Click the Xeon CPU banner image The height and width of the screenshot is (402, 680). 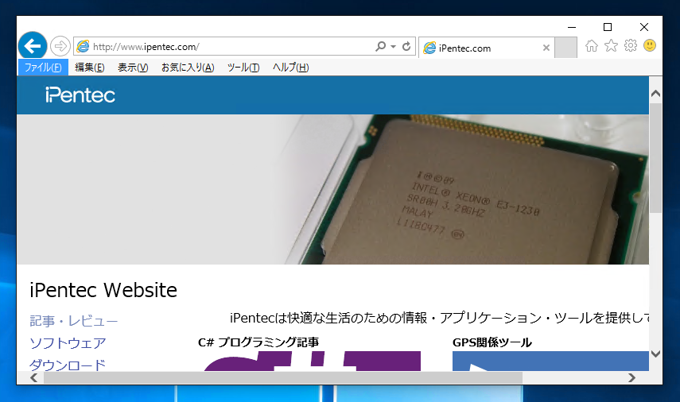(x=333, y=189)
